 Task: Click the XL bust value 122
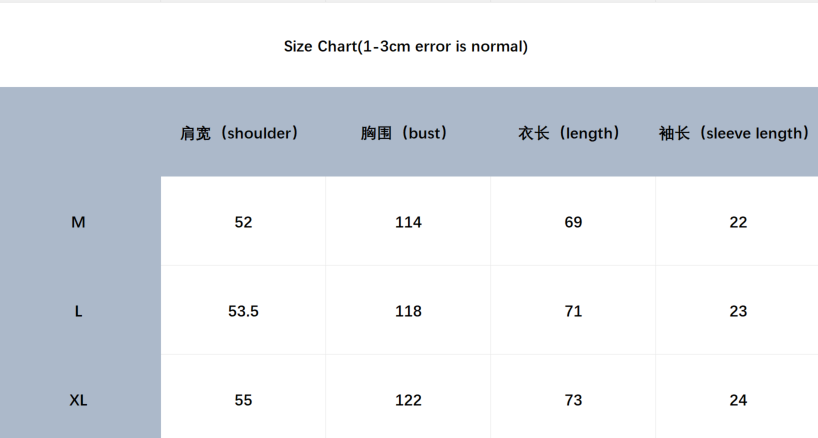pyautogui.click(x=408, y=400)
